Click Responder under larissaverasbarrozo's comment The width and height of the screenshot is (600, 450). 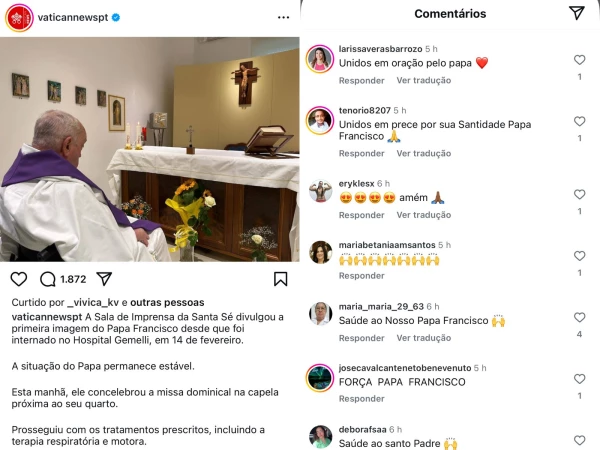(361, 81)
